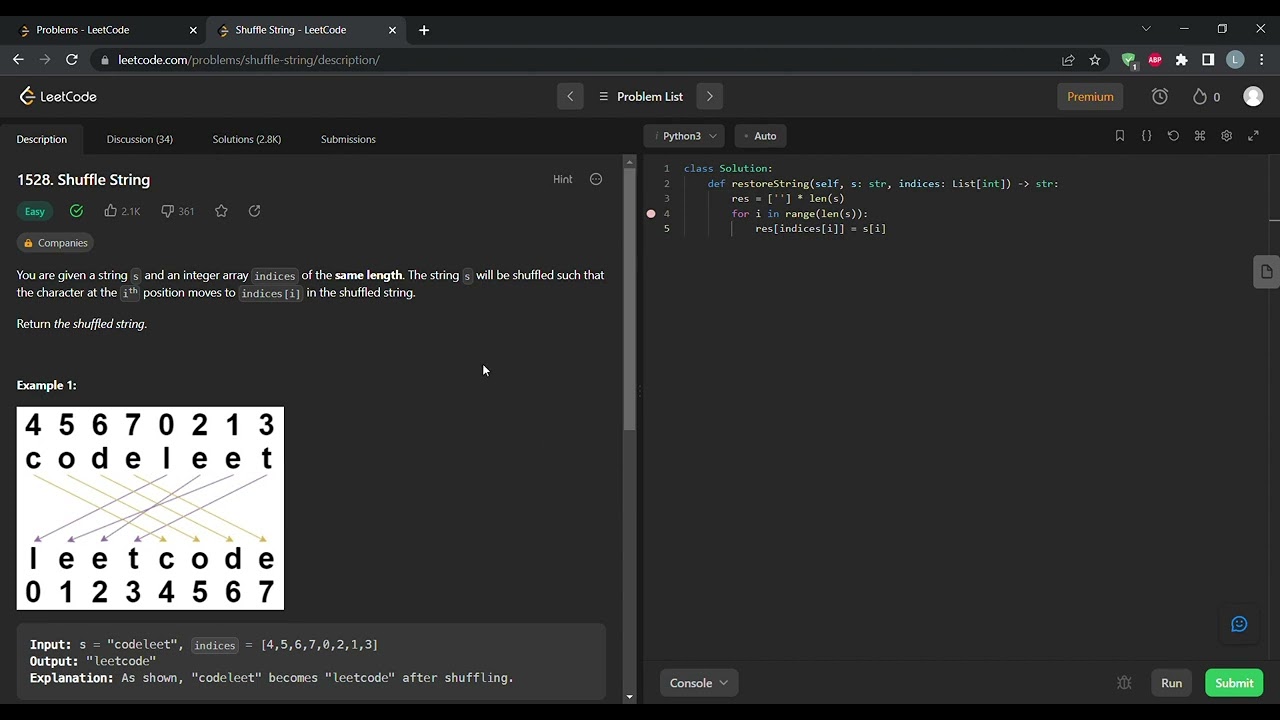Open user profile avatar
Viewport: 1280px width, 720px height.
tap(1253, 96)
